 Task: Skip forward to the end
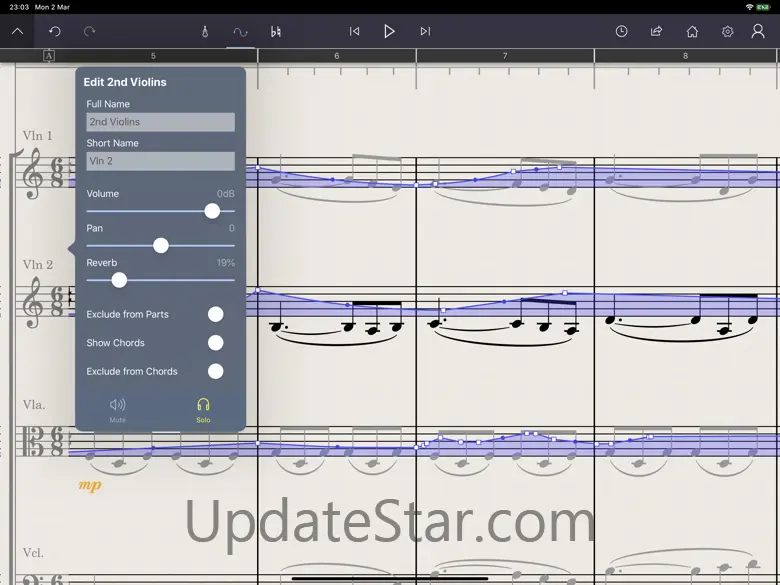(x=425, y=31)
